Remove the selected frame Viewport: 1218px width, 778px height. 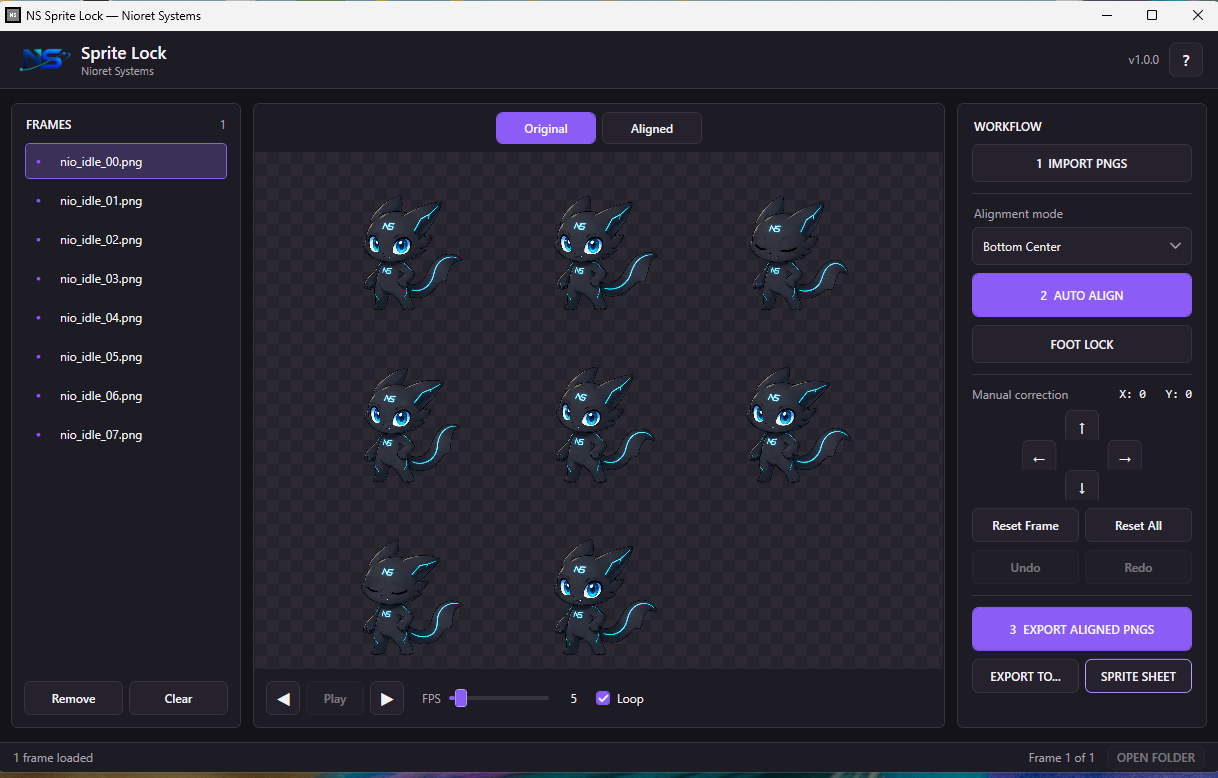pos(73,698)
